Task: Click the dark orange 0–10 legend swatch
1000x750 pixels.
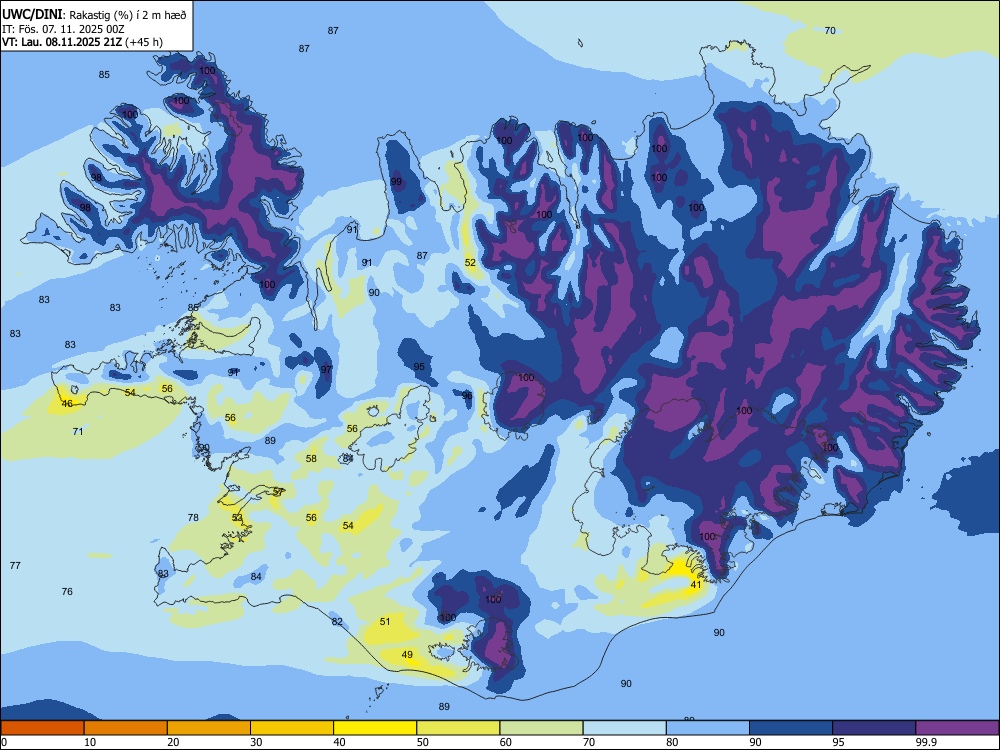Action: tap(43, 728)
